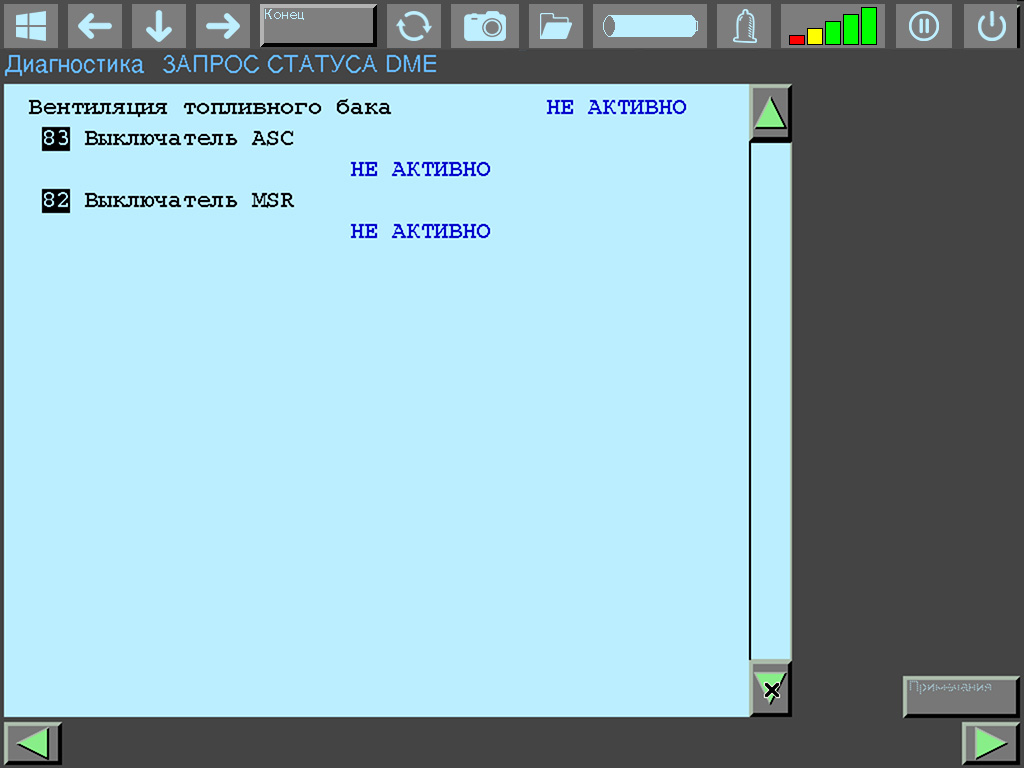This screenshot has width=1024, height=768.
Task: Click the right arrow navigation icon
Action: pyautogui.click(x=222, y=26)
